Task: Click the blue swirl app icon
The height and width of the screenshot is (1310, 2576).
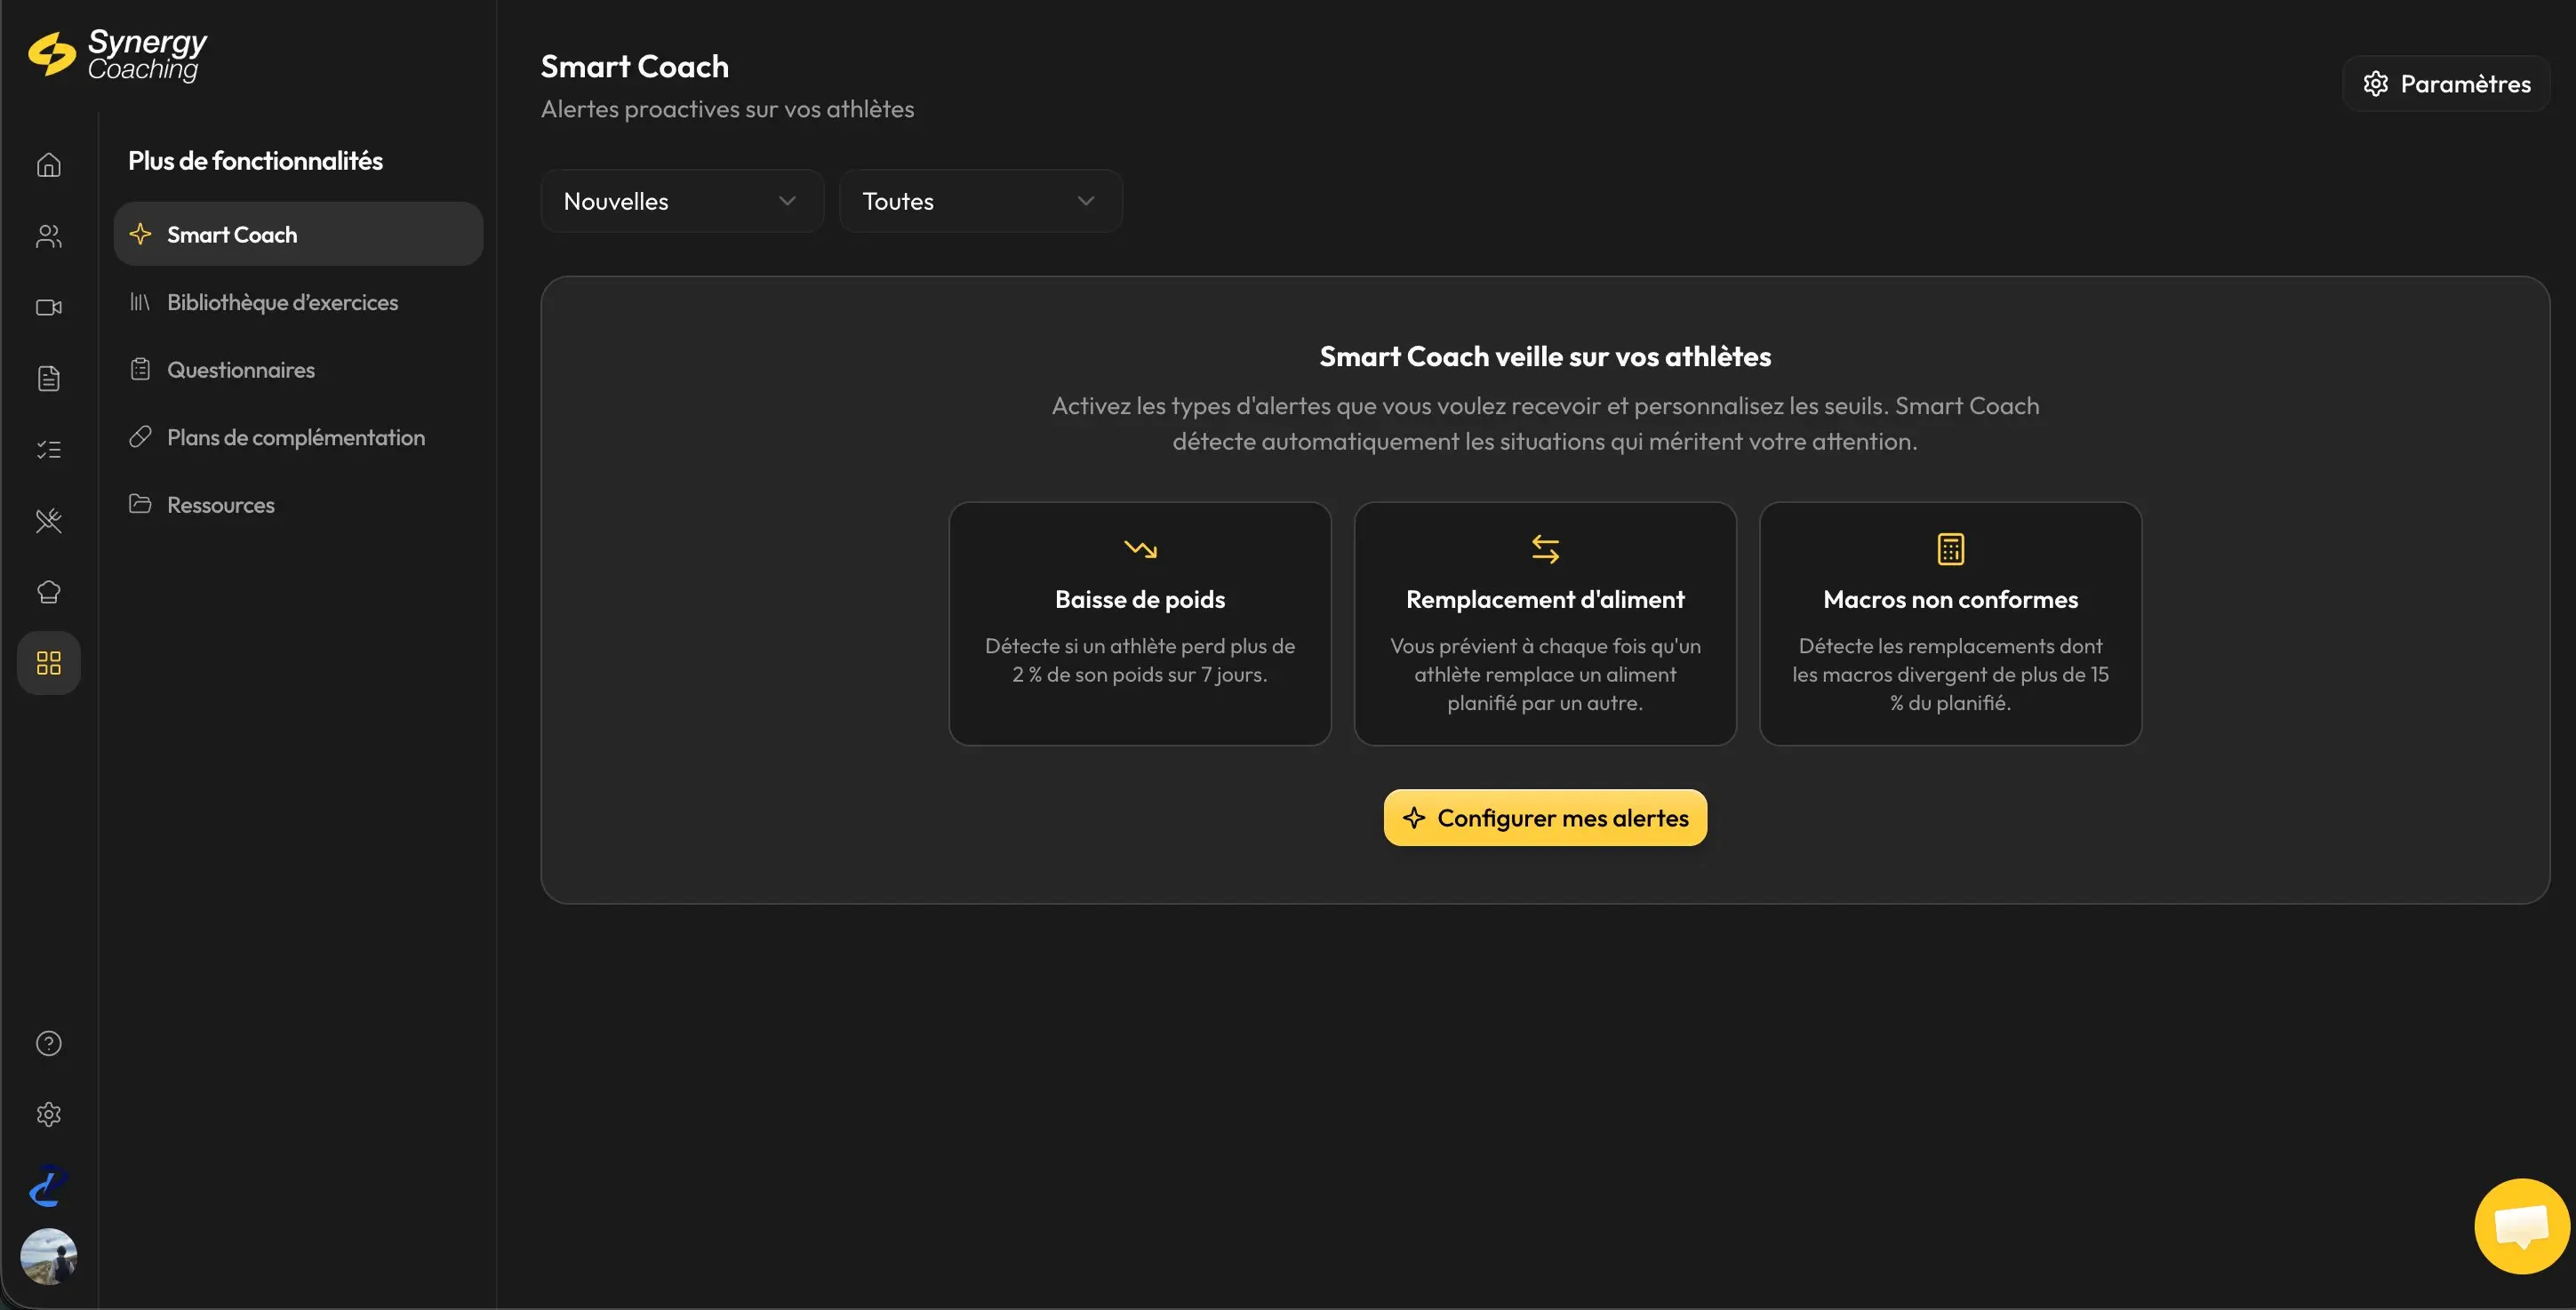Action: tap(49, 1185)
